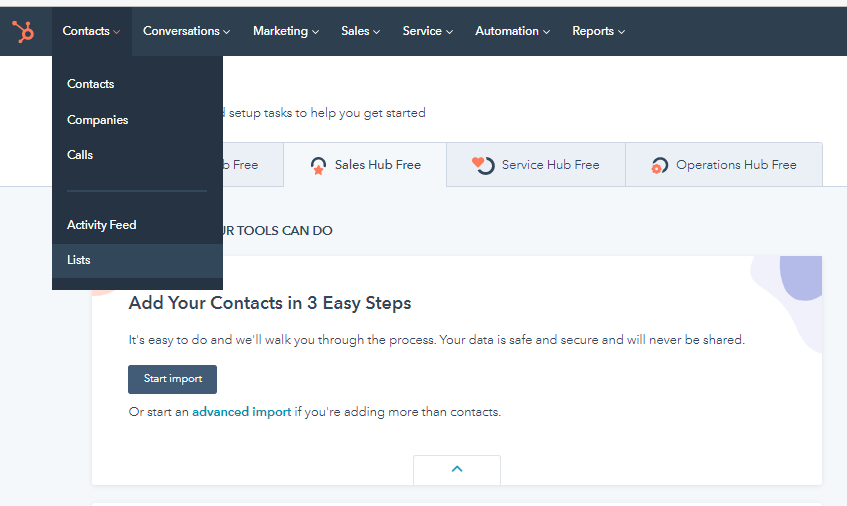The height and width of the screenshot is (506, 847).
Task: Click the Operations Hub gear icon
Action: (x=659, y=166)
